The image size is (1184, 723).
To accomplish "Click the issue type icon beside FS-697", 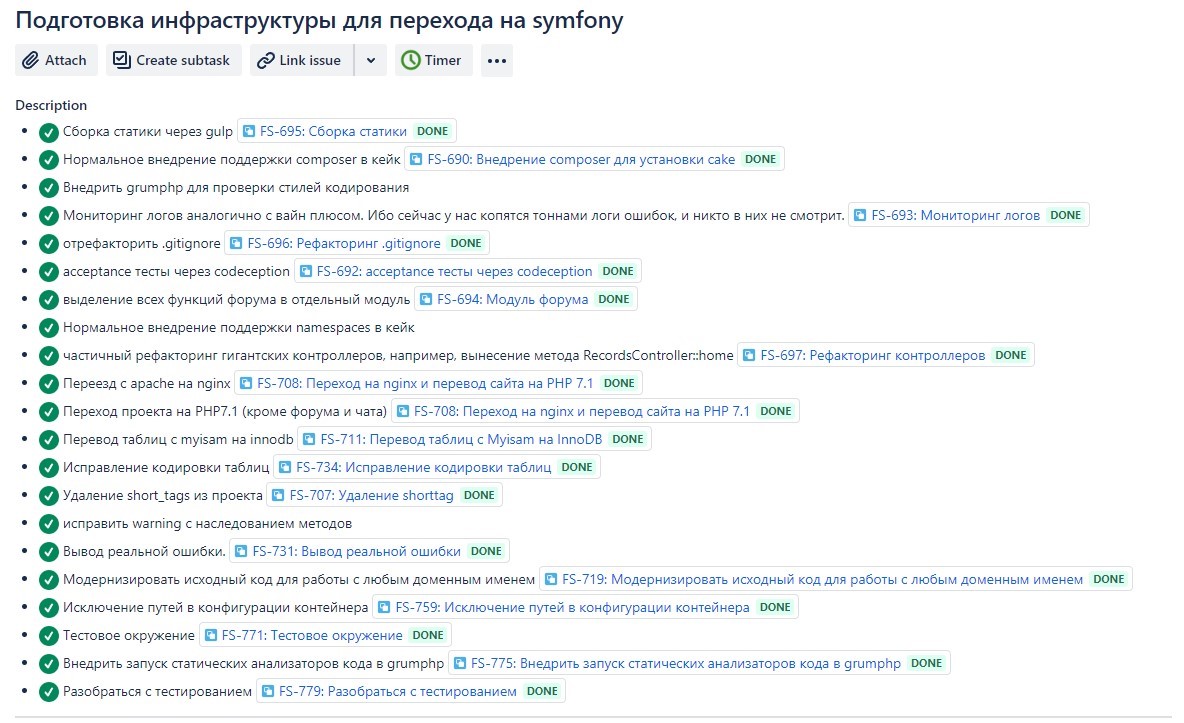I will [748, 355].
